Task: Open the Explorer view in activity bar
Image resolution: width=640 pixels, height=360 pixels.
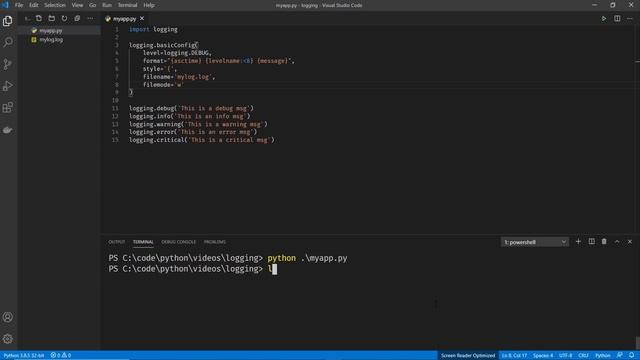Action: 8,21
